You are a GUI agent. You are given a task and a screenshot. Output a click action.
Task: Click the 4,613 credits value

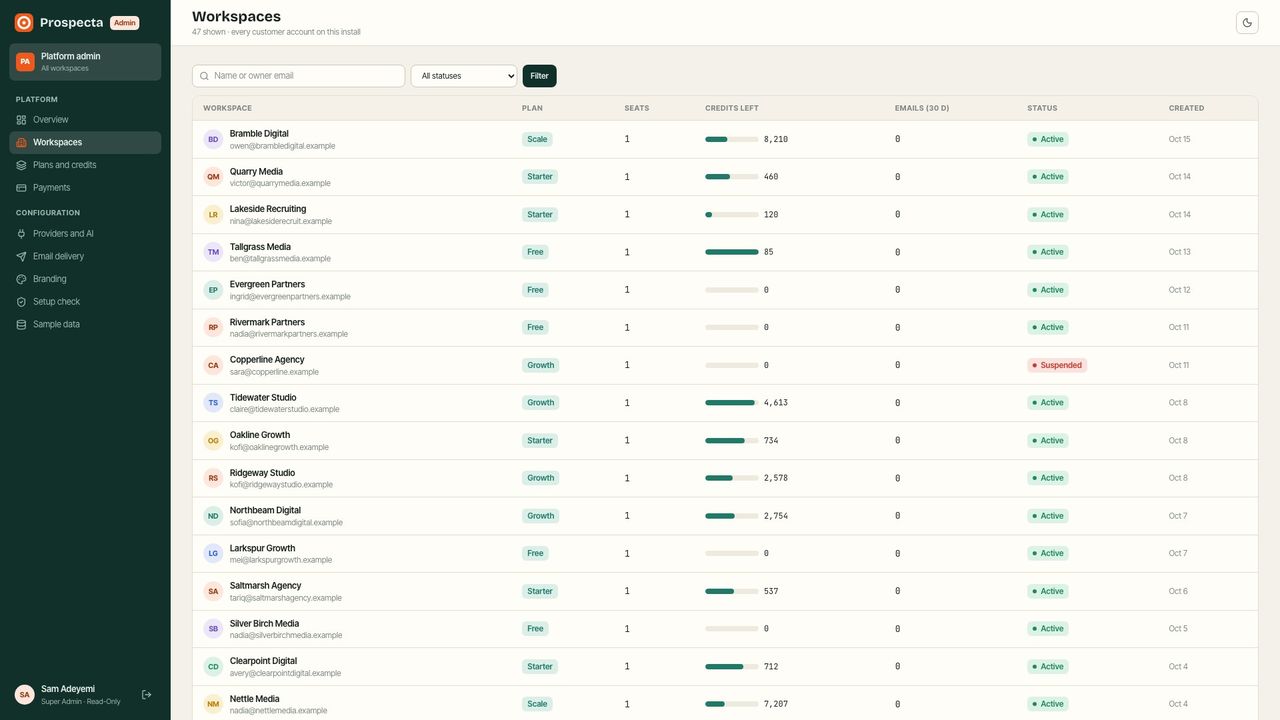point(776,403)
